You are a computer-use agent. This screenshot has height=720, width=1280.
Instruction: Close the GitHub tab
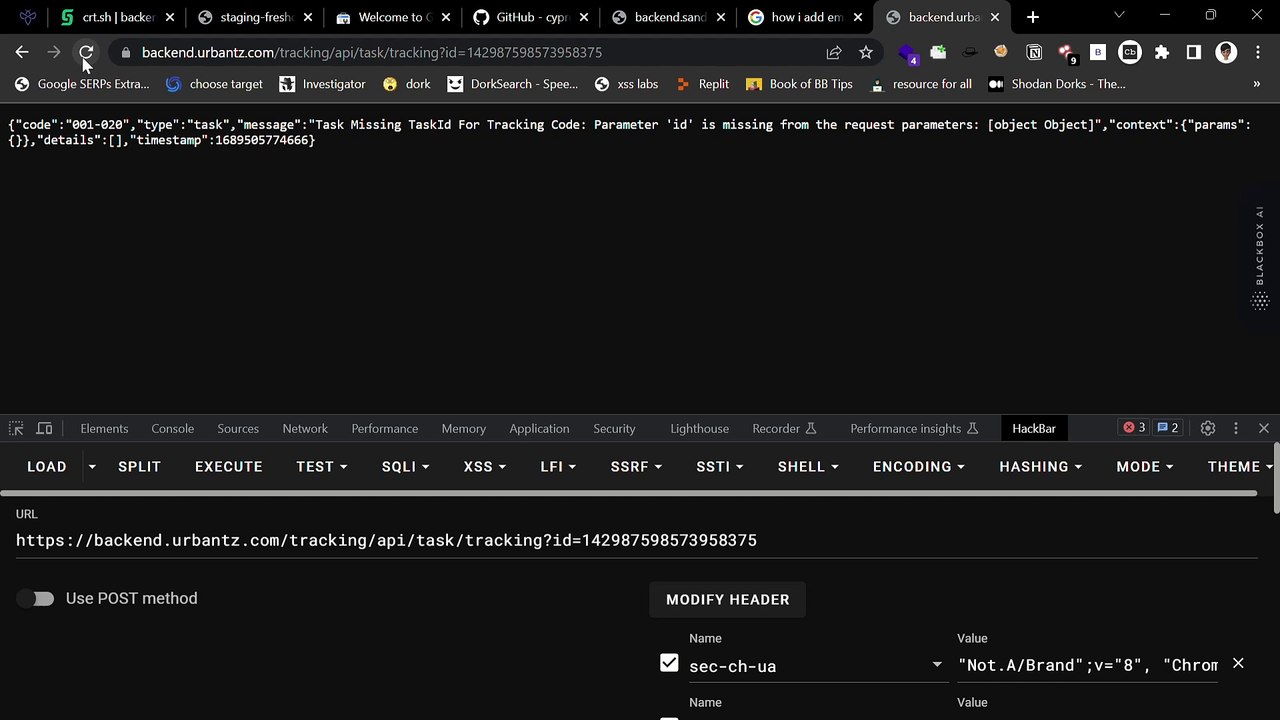pos(584,17)
